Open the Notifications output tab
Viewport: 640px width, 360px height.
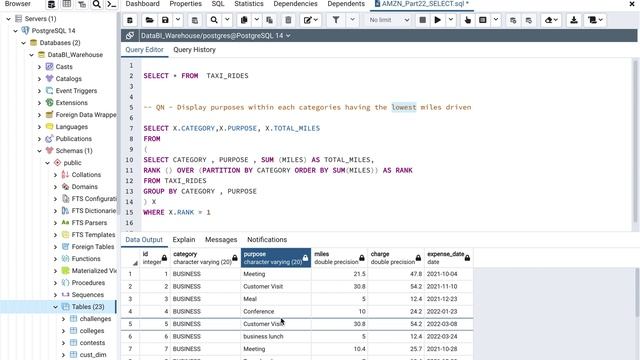point(267,240)
